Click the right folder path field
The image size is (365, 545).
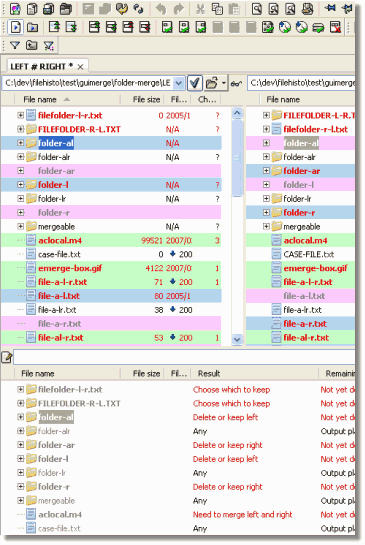pos(302,83)
